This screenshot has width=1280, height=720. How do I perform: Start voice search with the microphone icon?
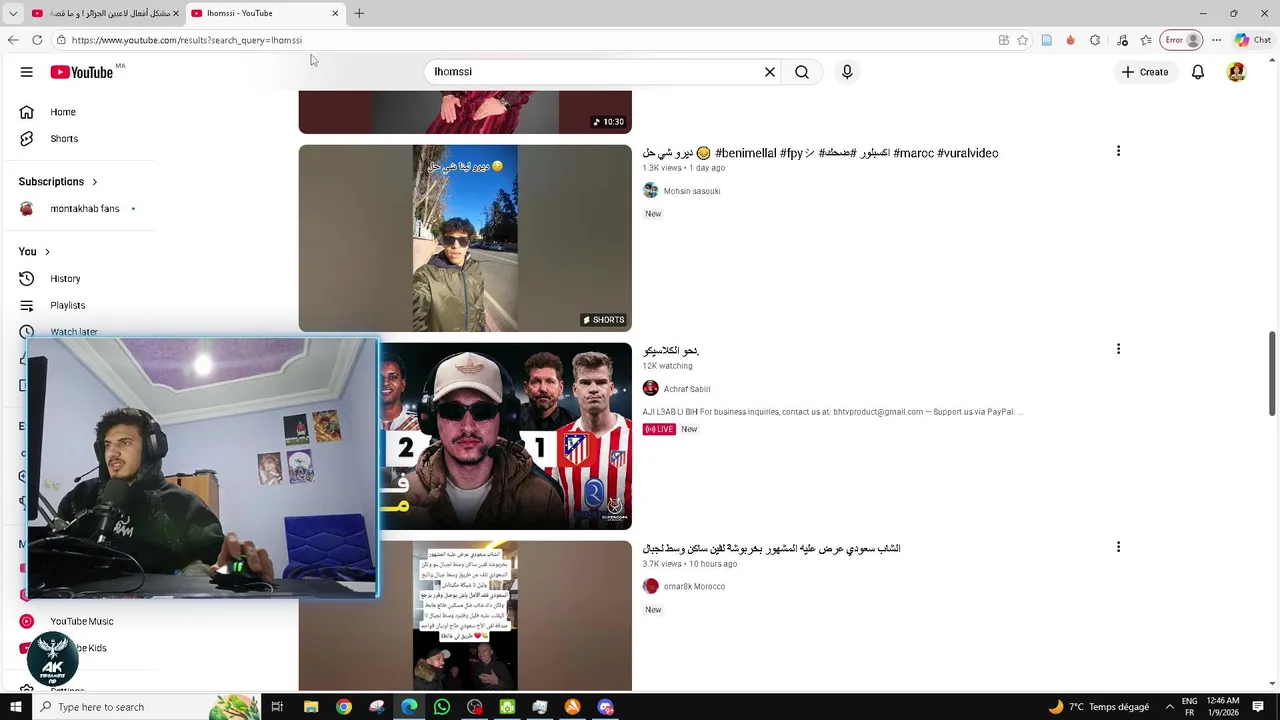(847, 72)
